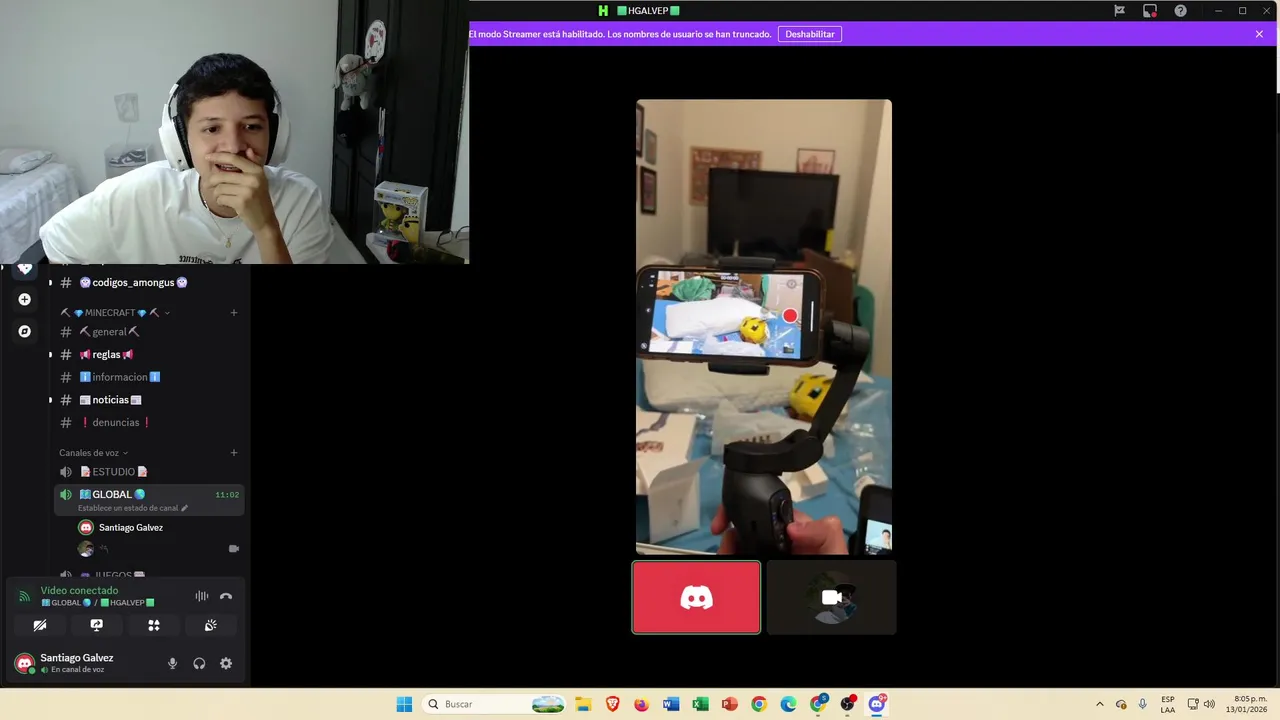The image size is (1280, 720).
Task: Open File Explorer from the taskbar
Action: coord(583,704)
